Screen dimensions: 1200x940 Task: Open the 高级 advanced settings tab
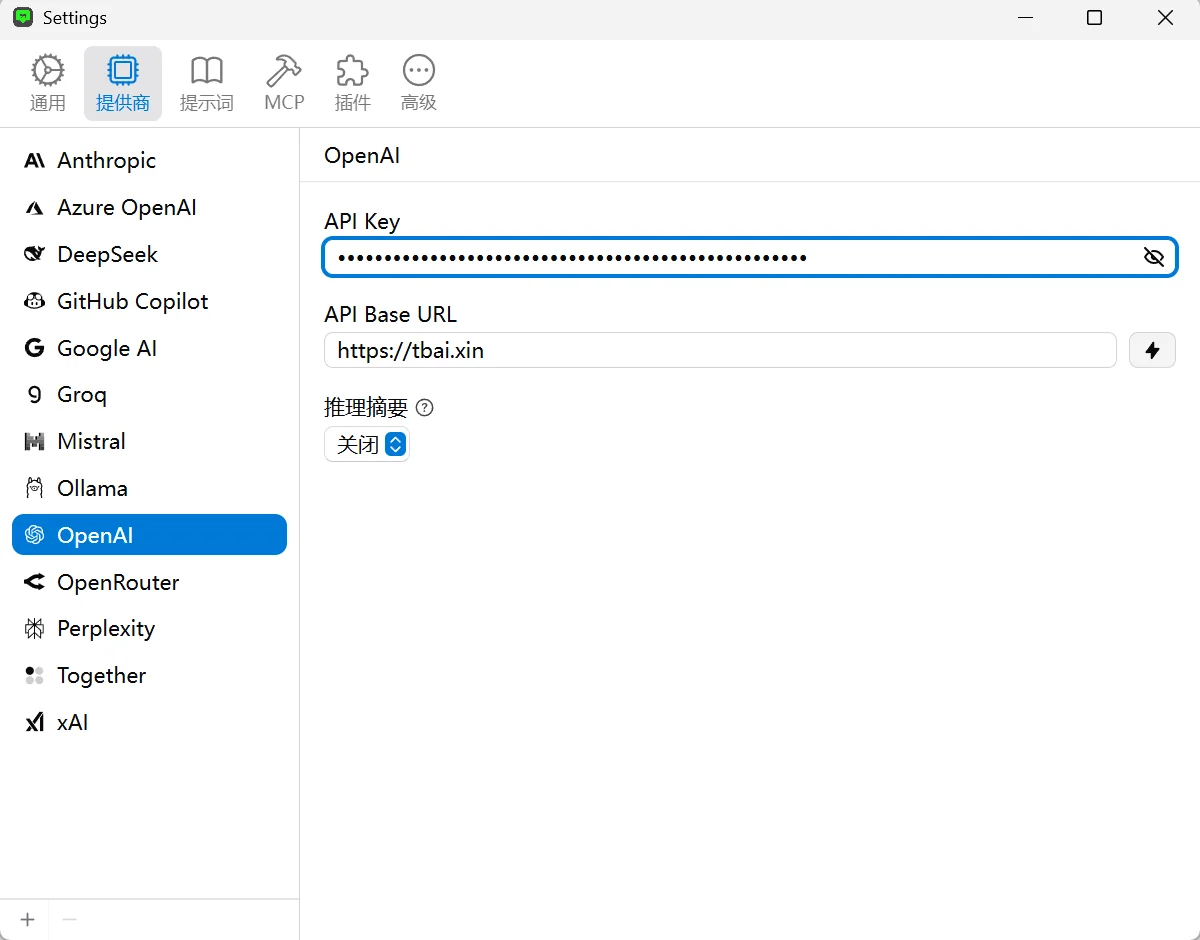coord(418,83)
